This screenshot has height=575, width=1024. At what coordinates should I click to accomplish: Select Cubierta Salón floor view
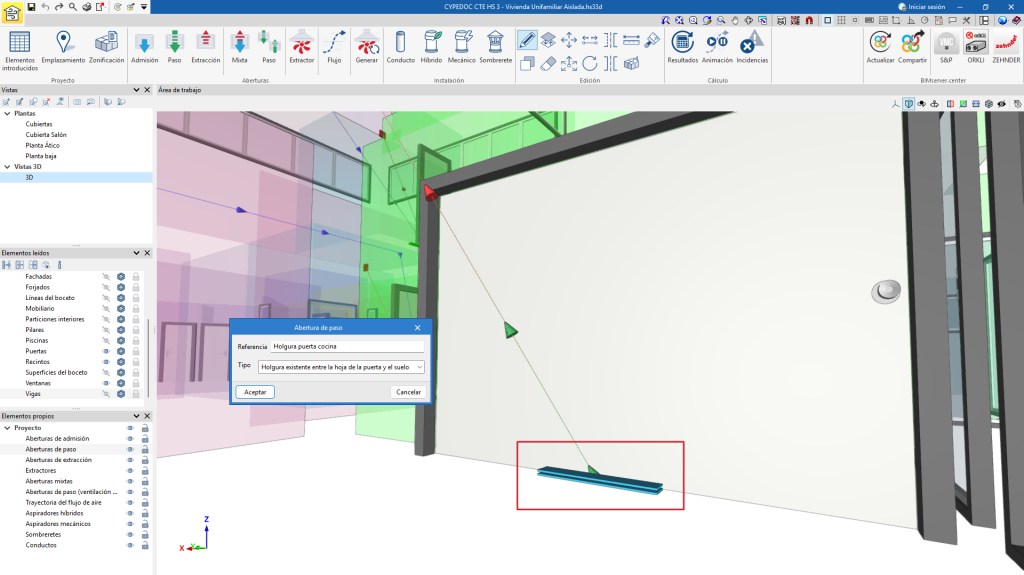46,135
